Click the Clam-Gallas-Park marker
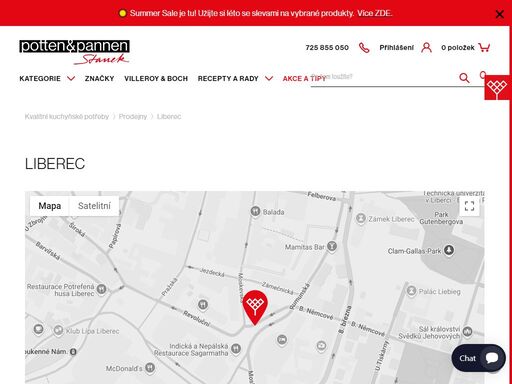This screenshot has width=512, height=384. 449,250
